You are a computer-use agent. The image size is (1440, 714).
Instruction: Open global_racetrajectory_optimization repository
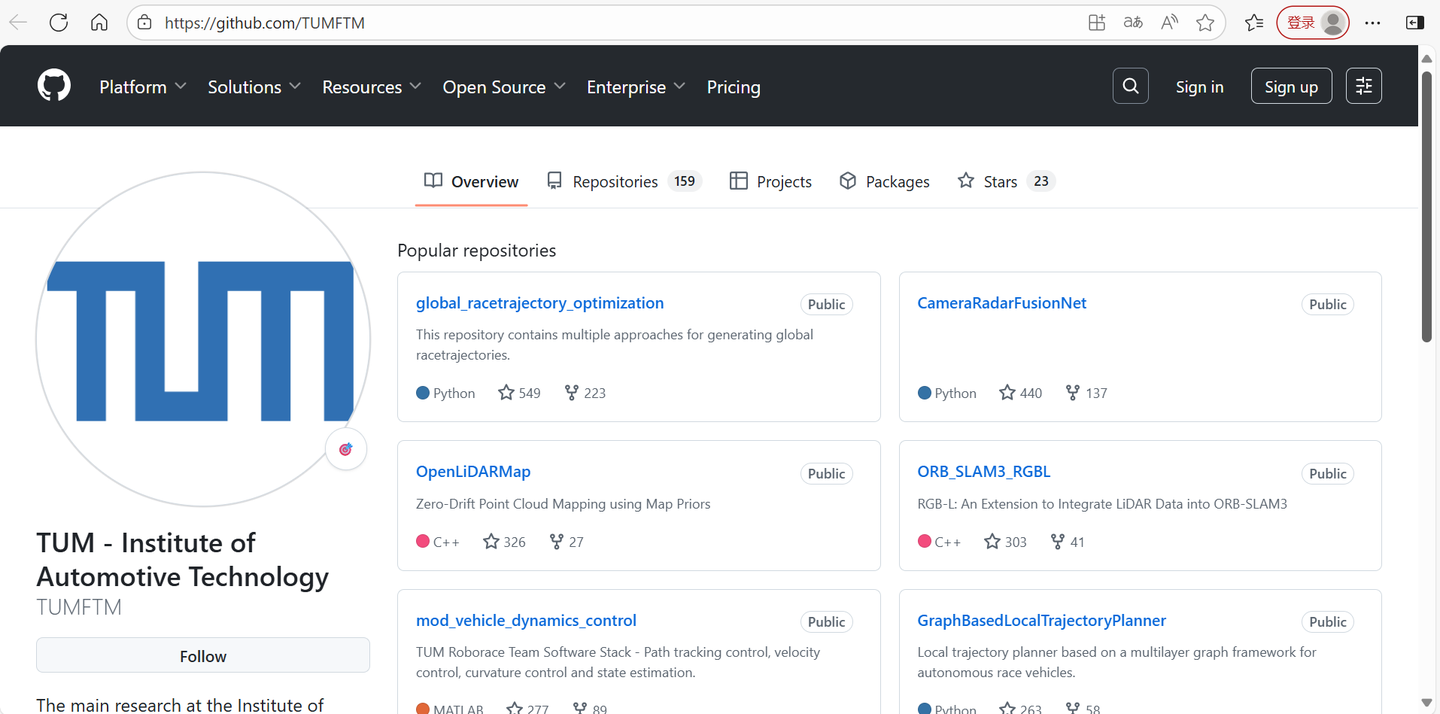540,303
